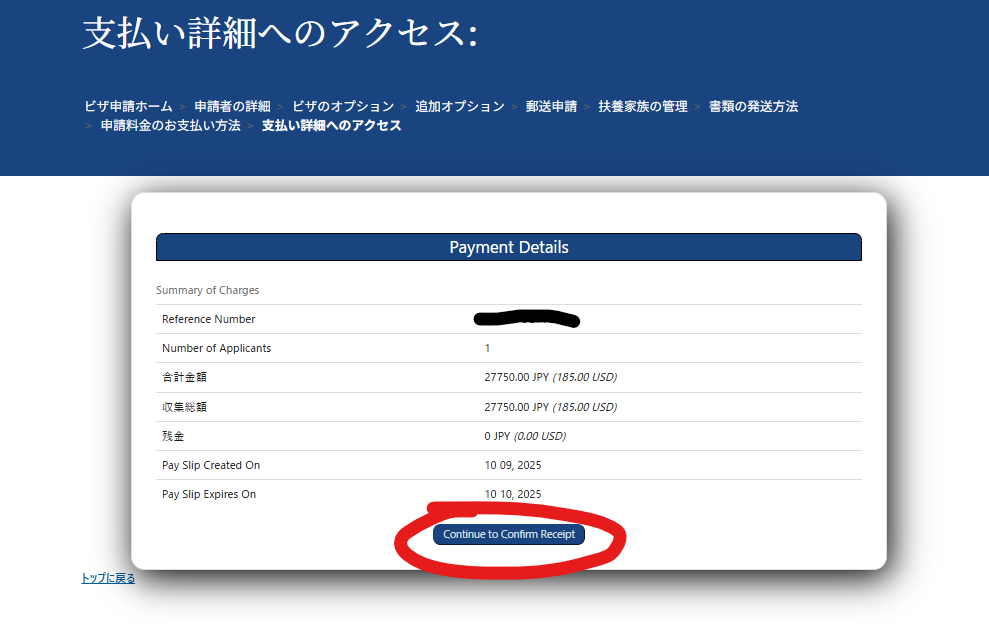Click the 収集総額 row label
The width and height of the screenshot is (989, 635).
click(184, 407)
